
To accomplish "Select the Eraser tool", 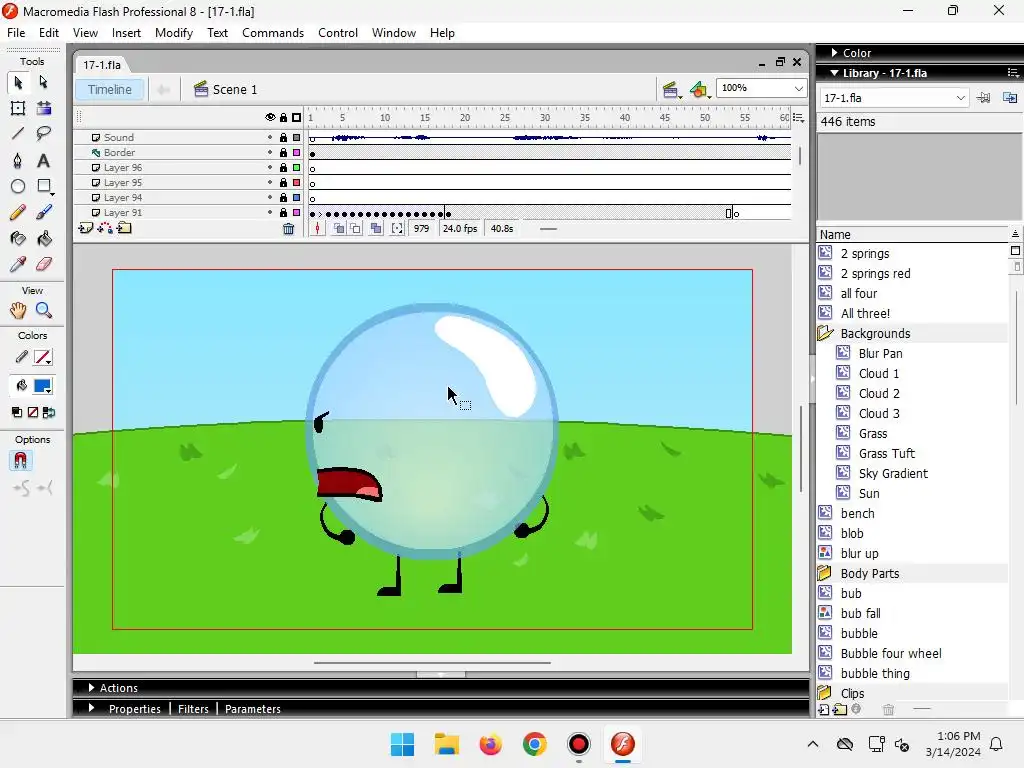I will [44, 264].
